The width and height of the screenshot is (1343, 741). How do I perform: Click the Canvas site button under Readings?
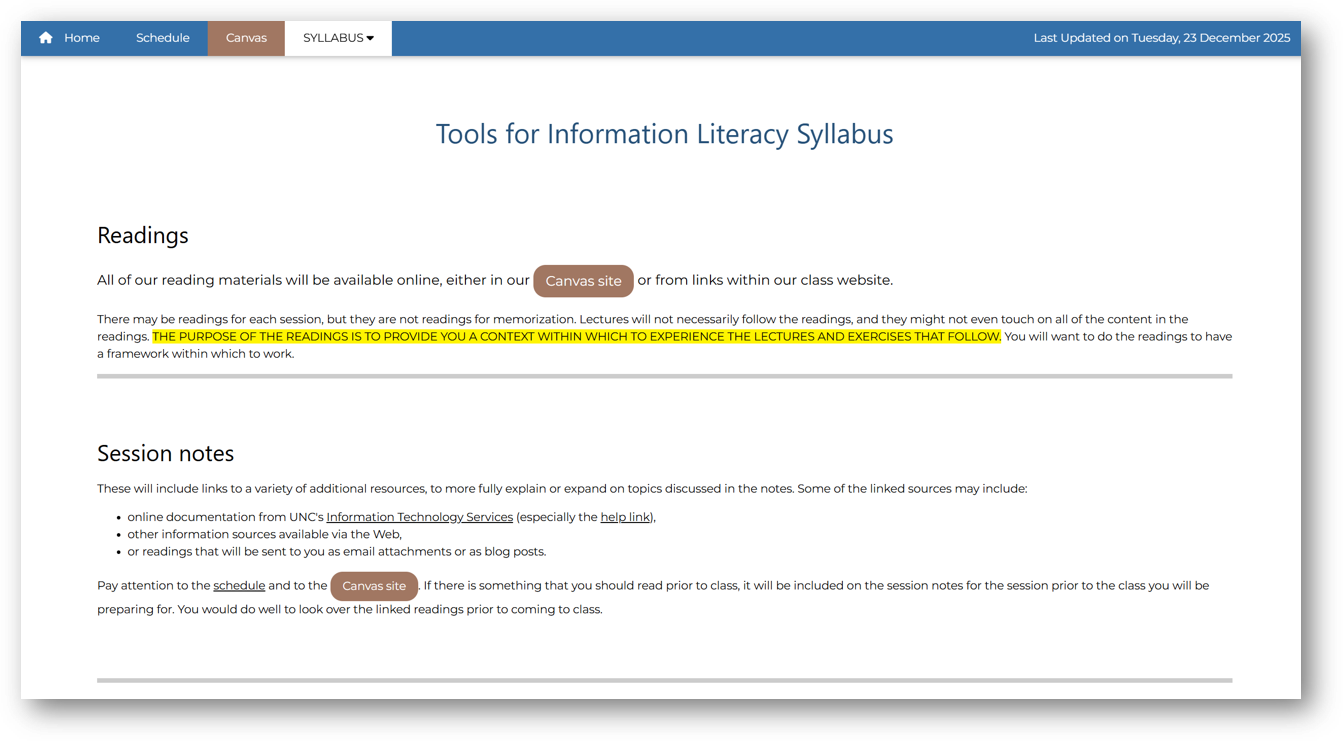coord(583,281)
